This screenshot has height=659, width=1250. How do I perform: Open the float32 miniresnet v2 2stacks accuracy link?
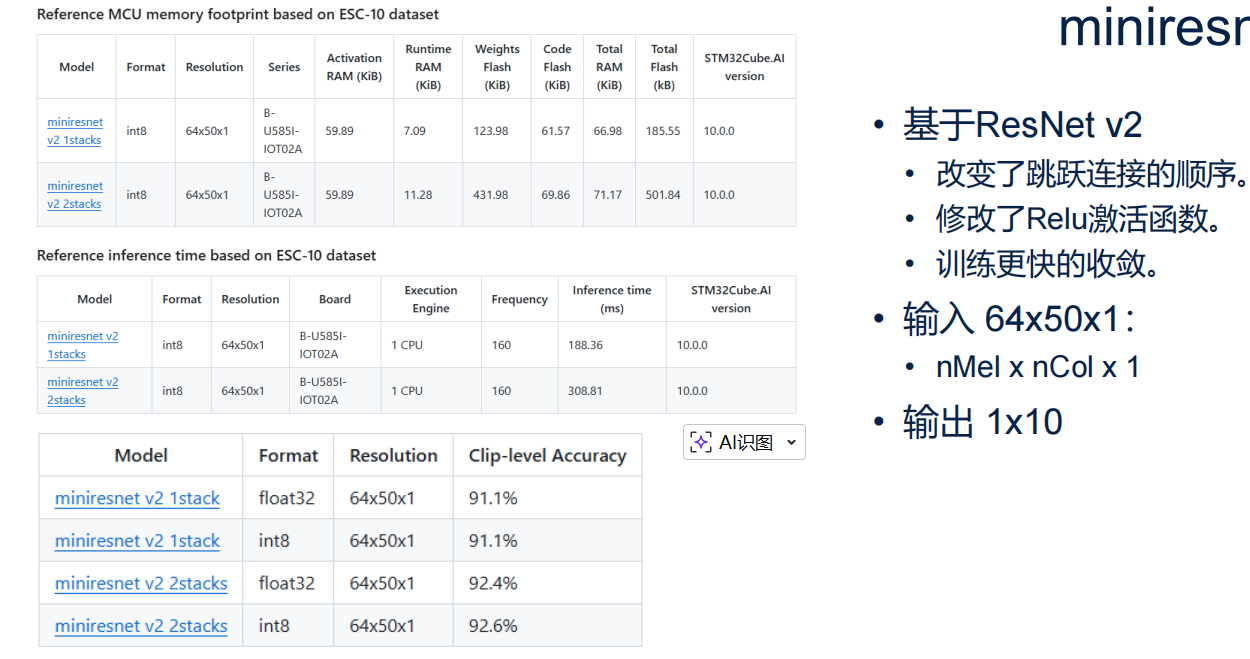[141, 583]
